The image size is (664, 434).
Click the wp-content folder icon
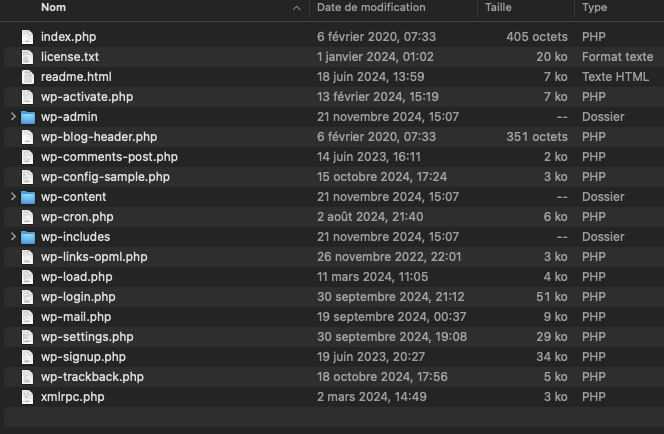[27, 197]
